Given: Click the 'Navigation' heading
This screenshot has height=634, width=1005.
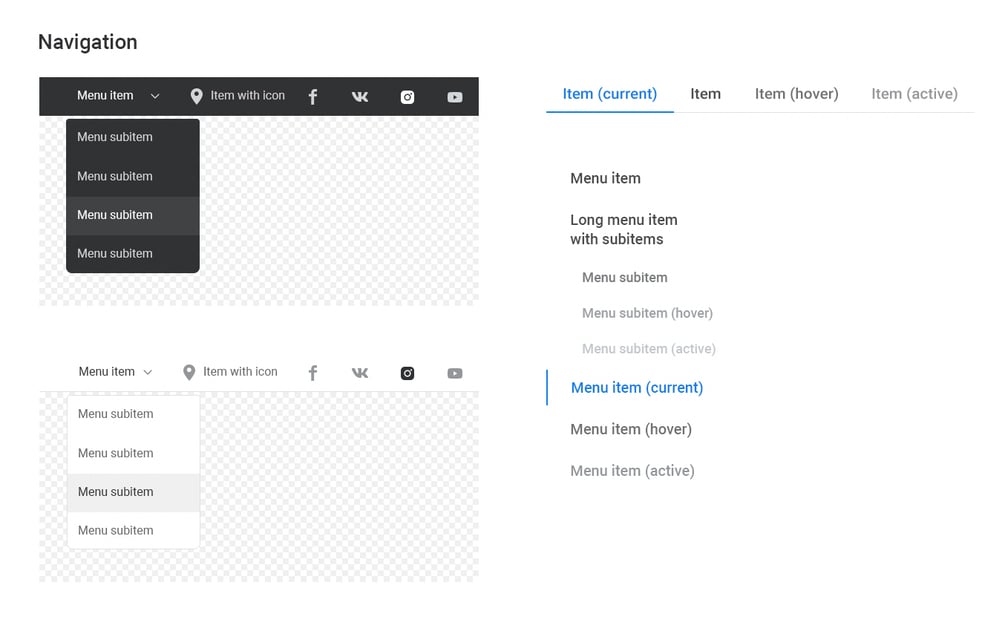Looking at the screenshot, I should [x=88, y=42].
